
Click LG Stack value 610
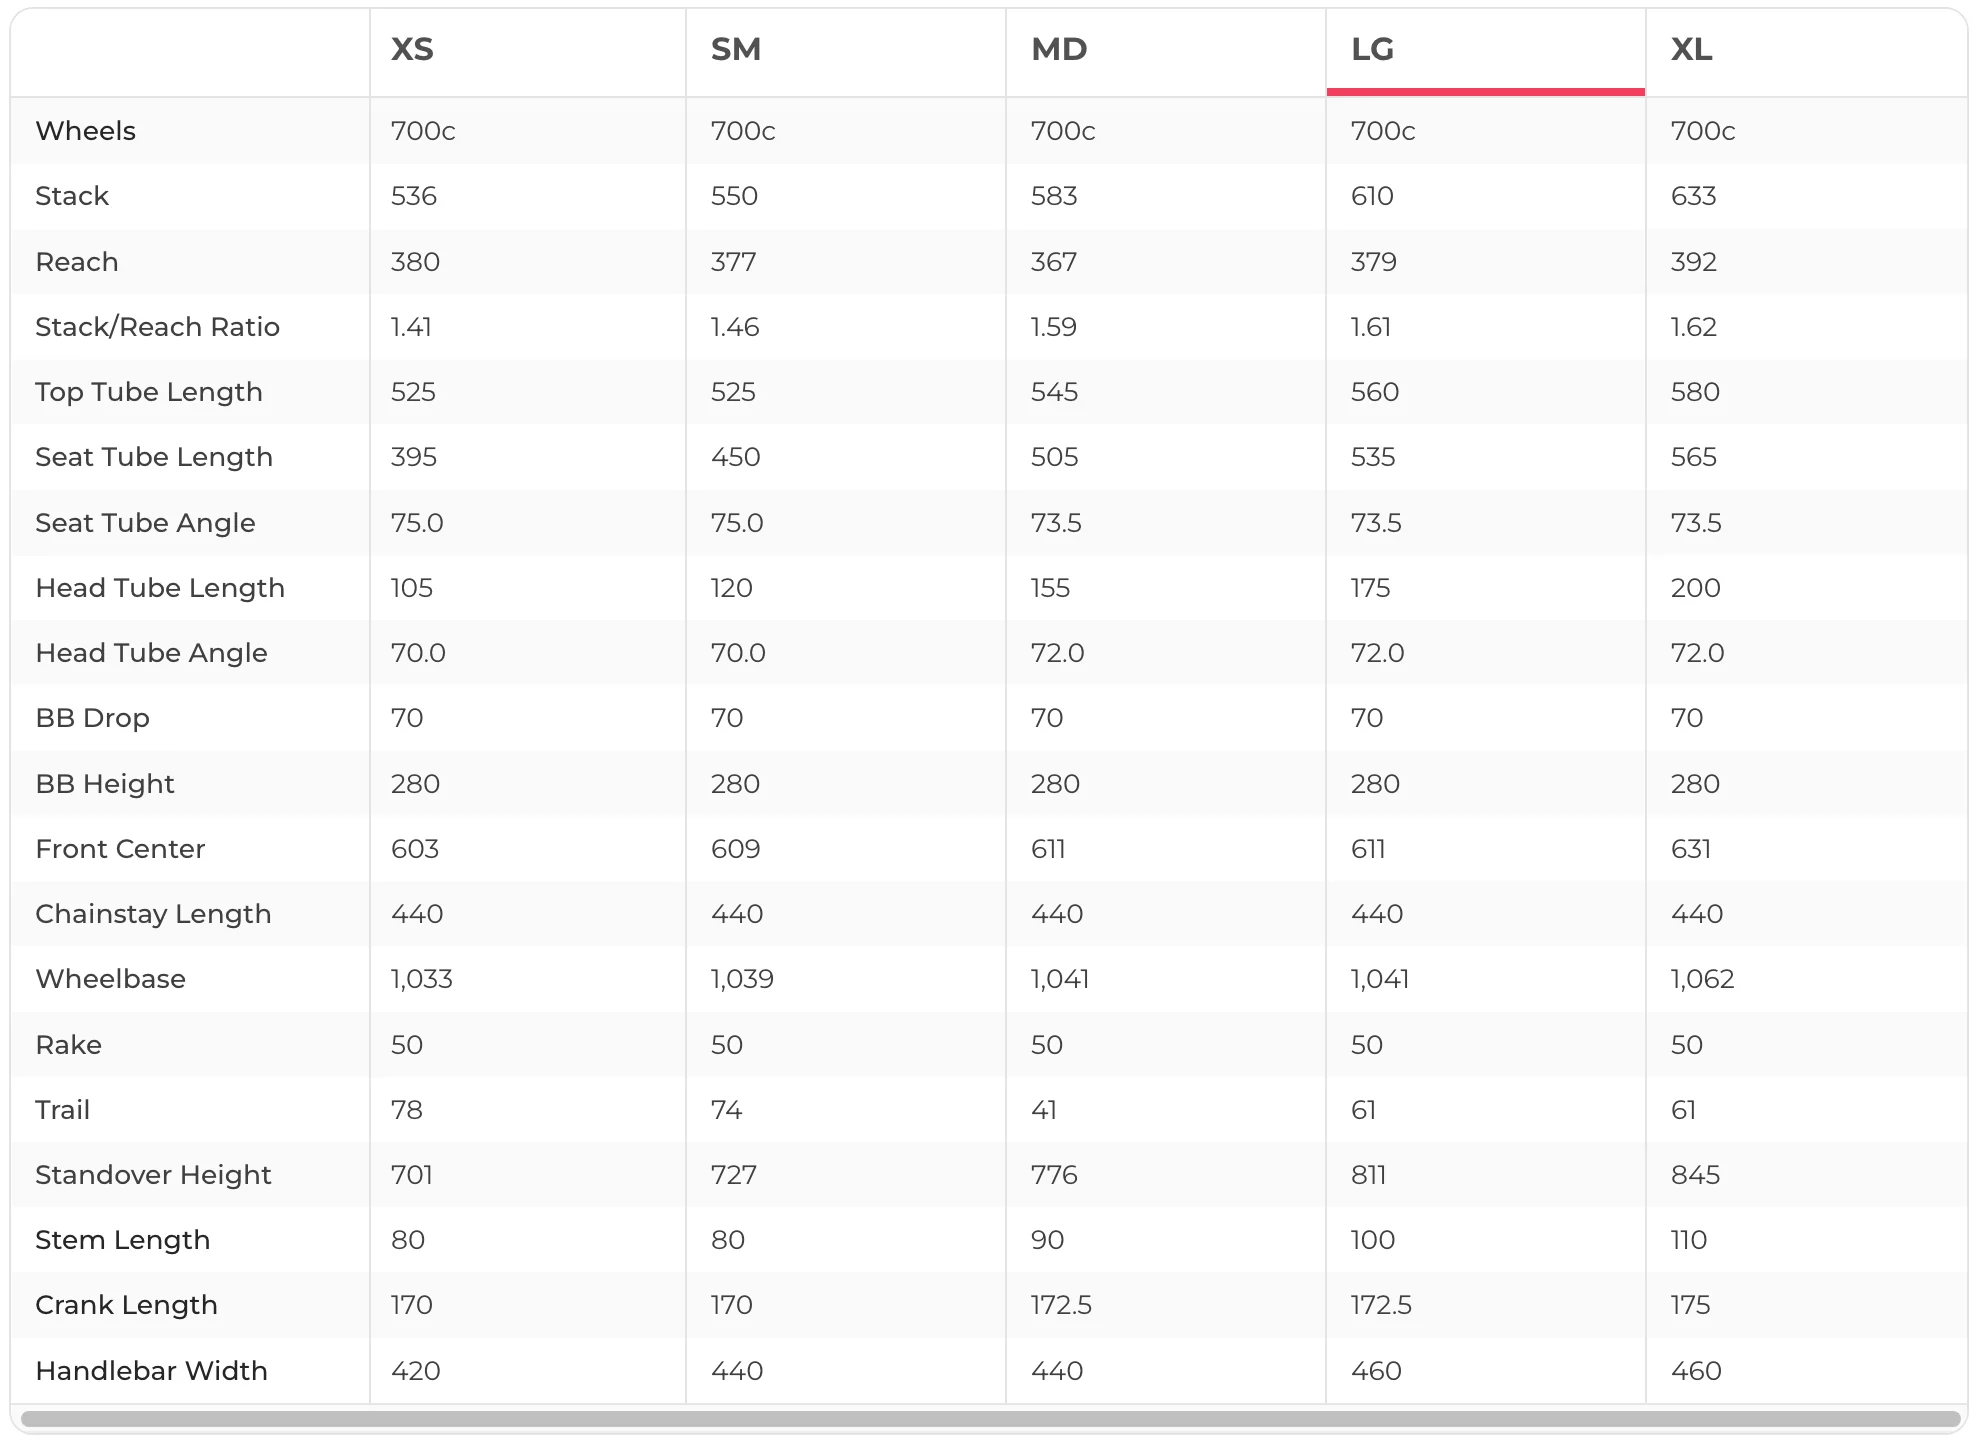coord(1372,196)
